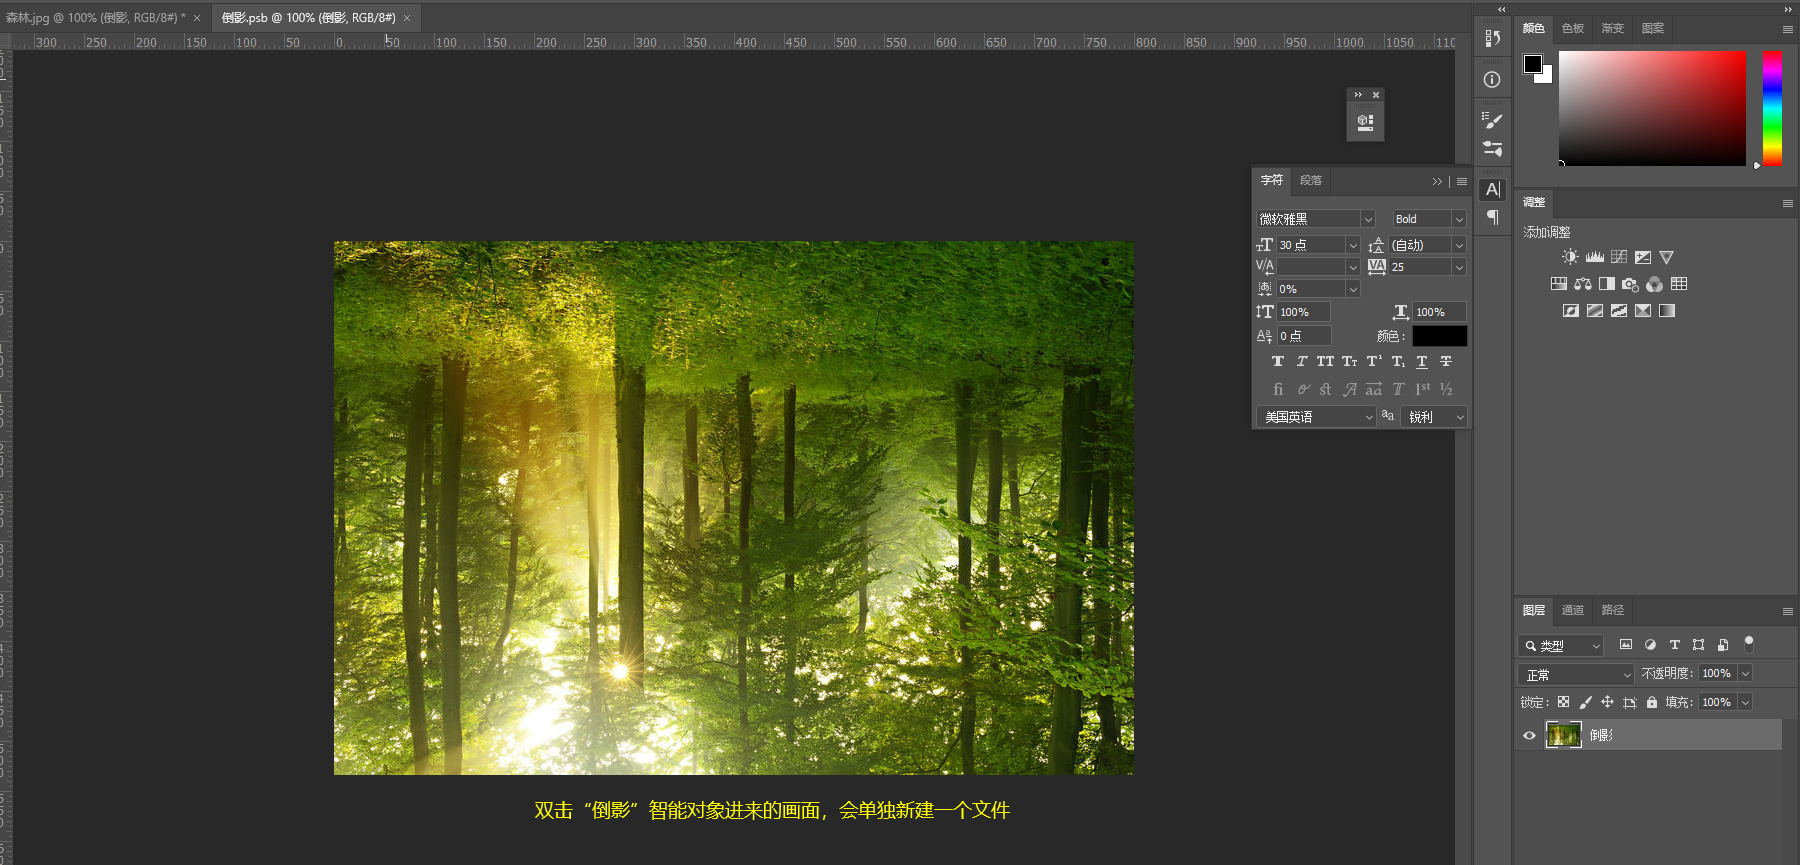Toggle faux bold text style

pyautogui.click(x=1277, y=362)
